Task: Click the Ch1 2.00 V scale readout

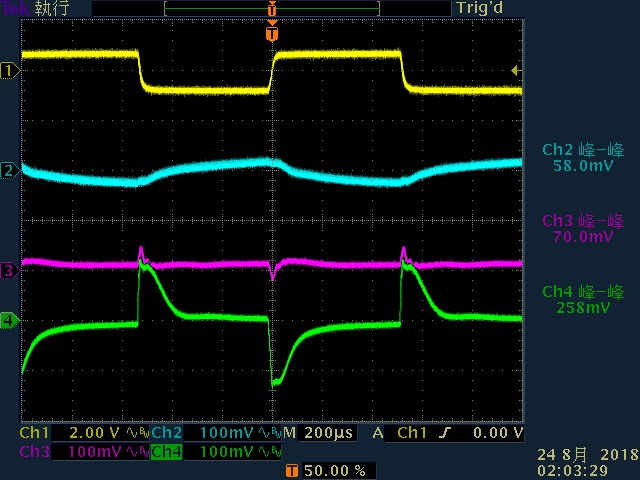Action: click(94, 433)
